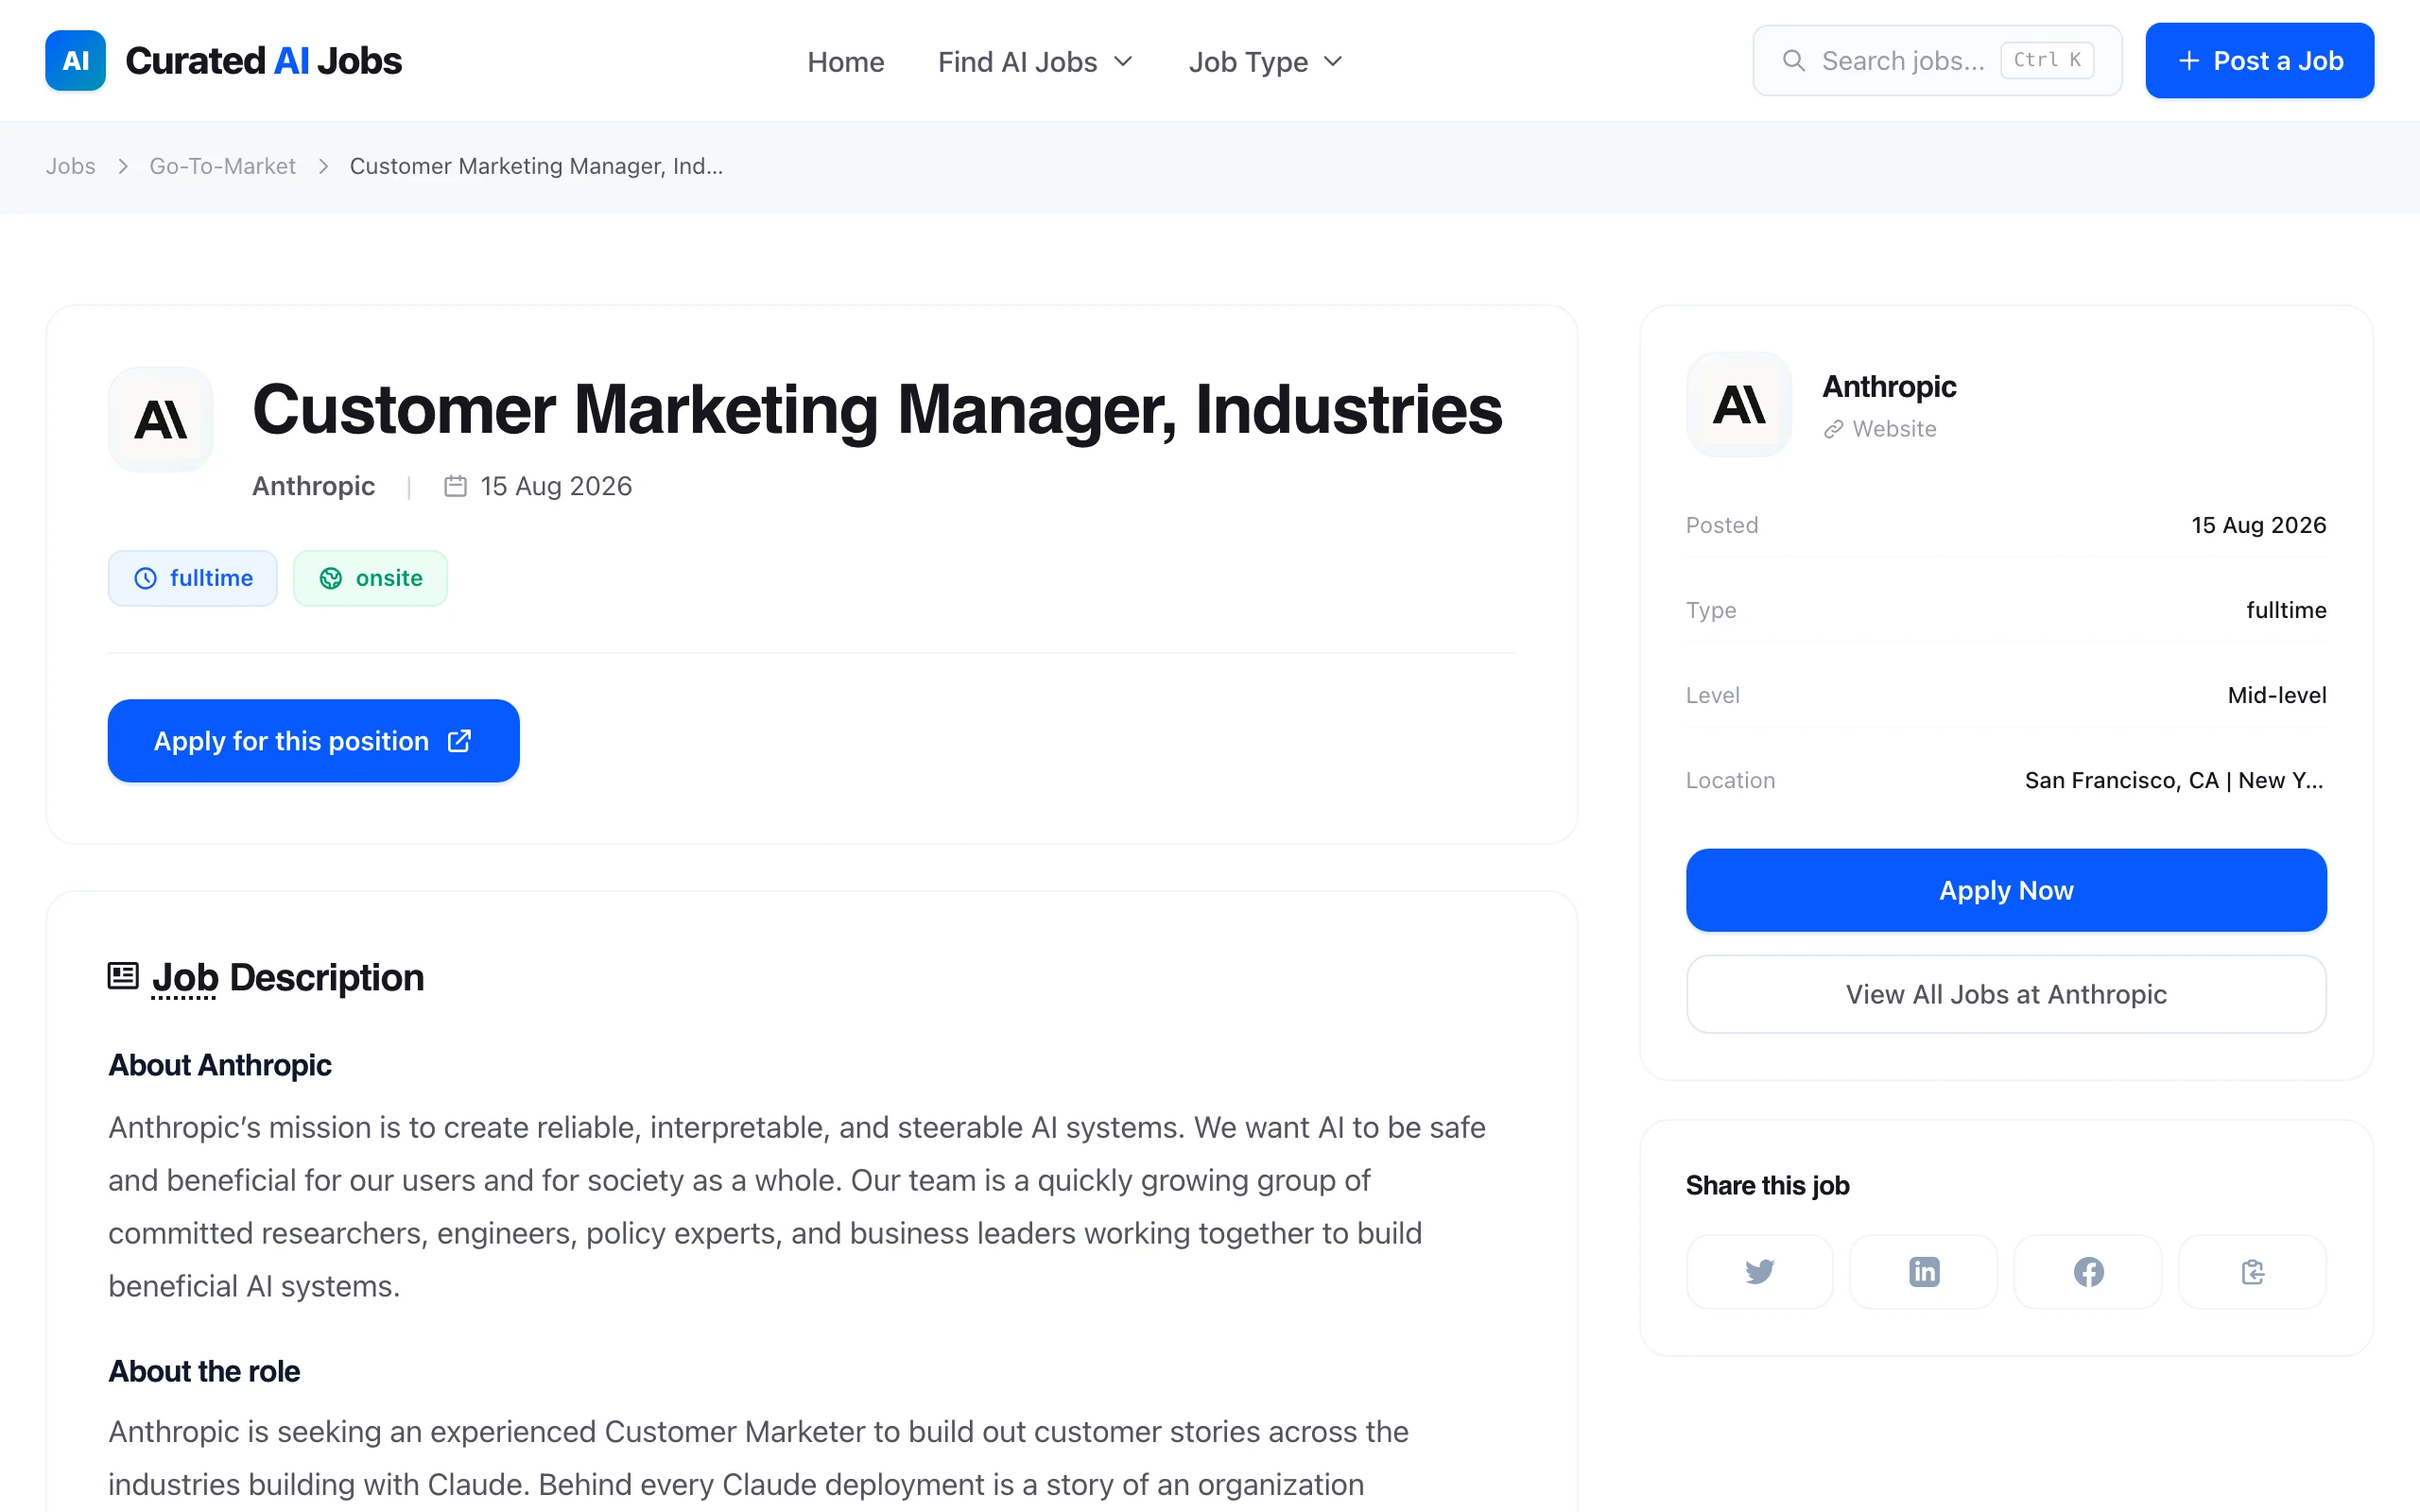Click the Mid-level level value
The width and height of the screenshot is (2420, 1512).
coord(2276,695)
